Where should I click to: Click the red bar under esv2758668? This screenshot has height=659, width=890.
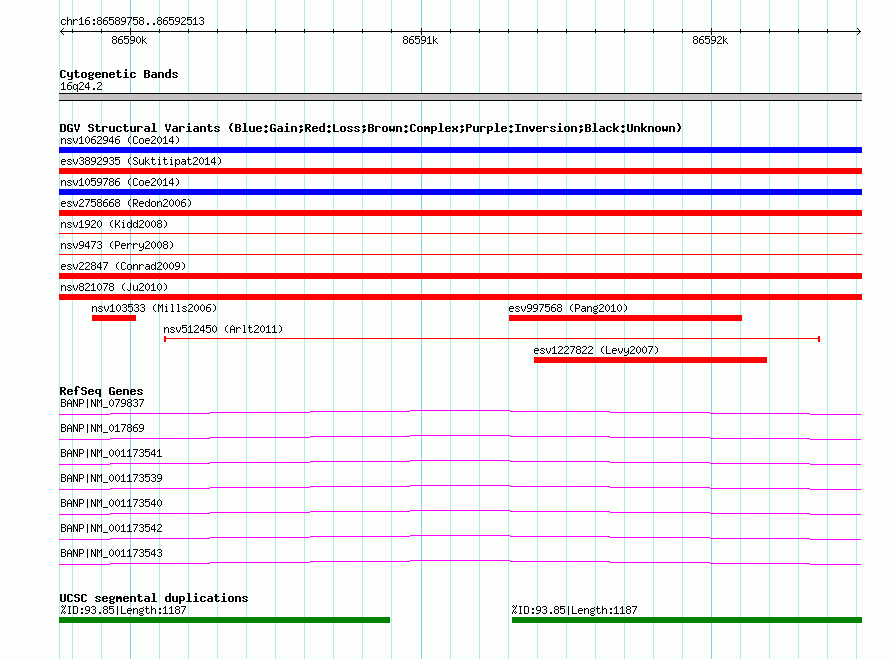pyautogui.click(x=460, y=213)
